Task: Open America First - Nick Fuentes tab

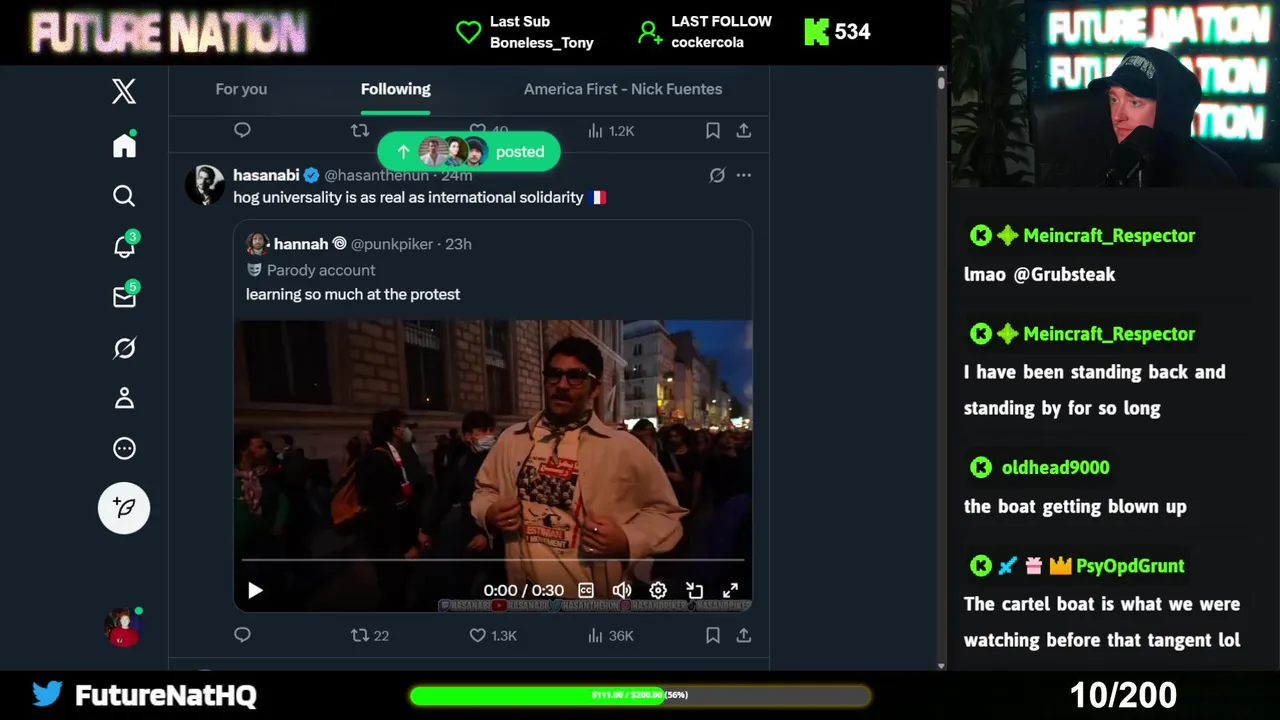Action: point(623,89)
